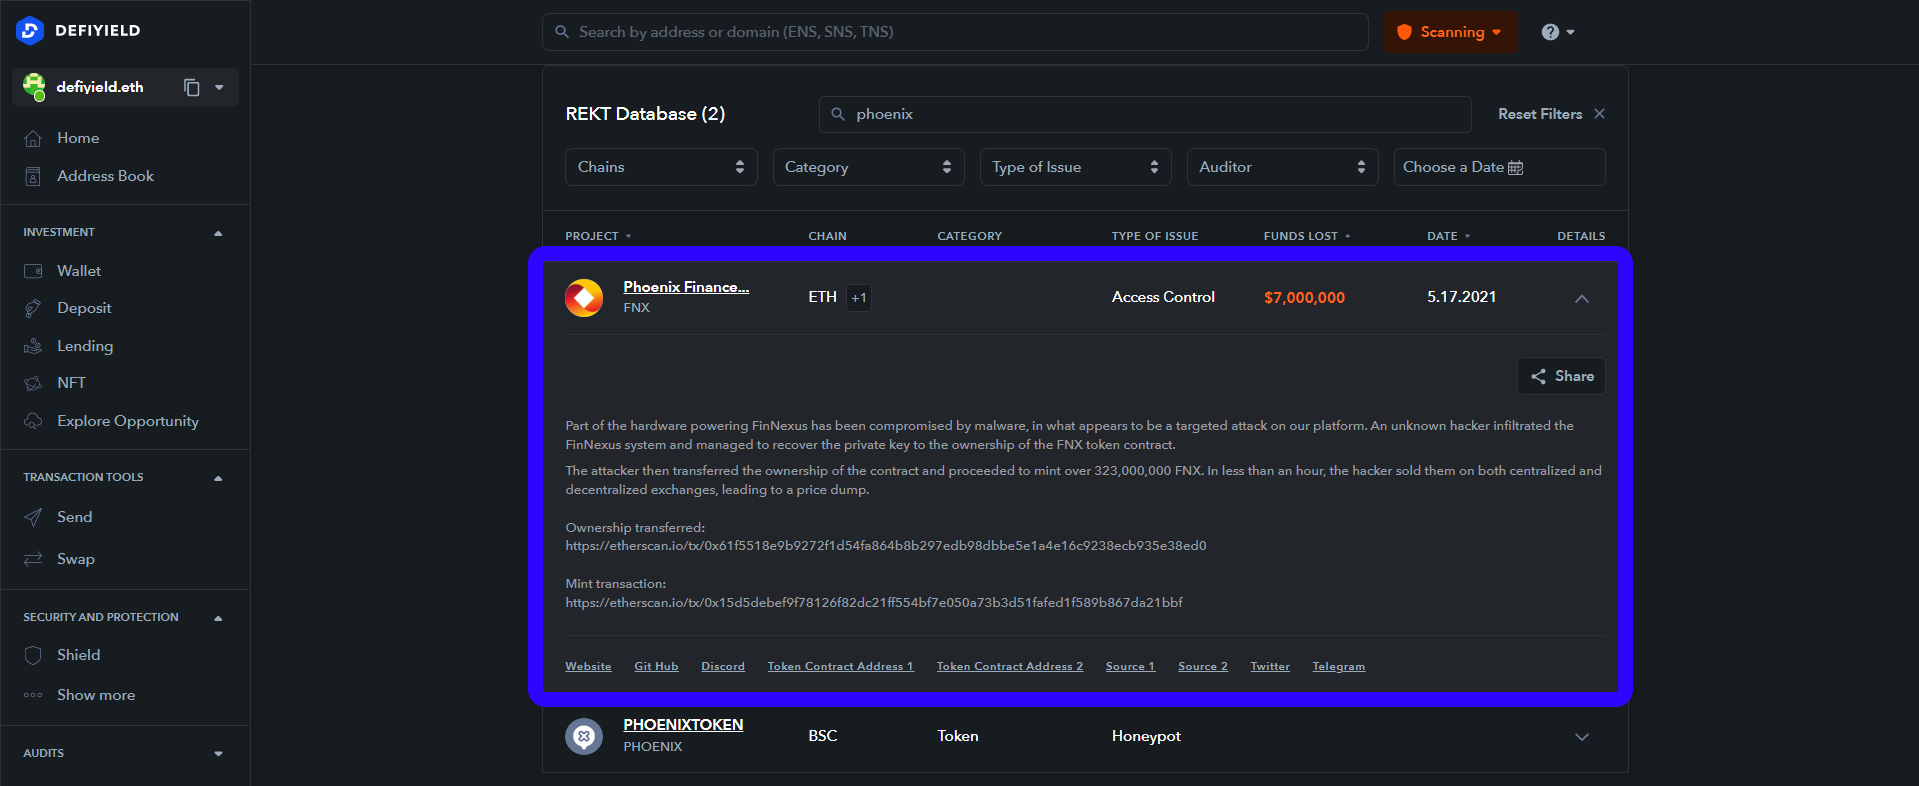
Task: Open the Discord link
Action: click(x=723, y=667)
